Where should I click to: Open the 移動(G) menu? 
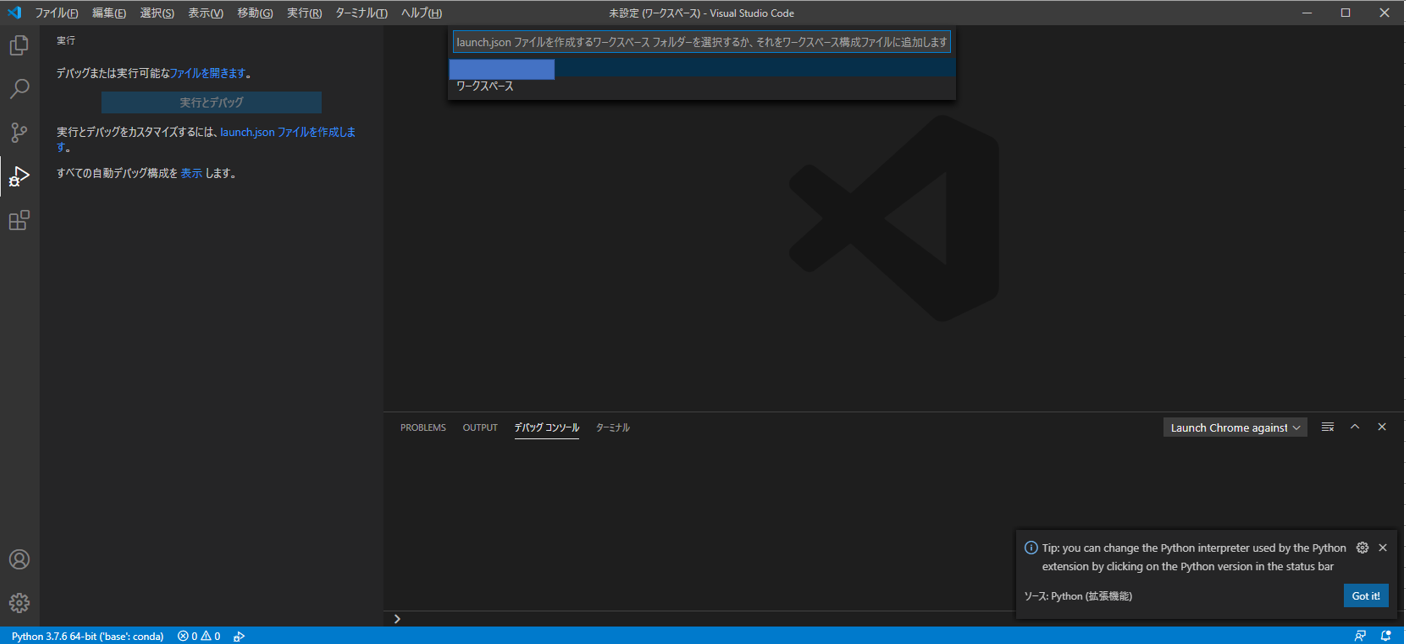[x=255, y=13]
